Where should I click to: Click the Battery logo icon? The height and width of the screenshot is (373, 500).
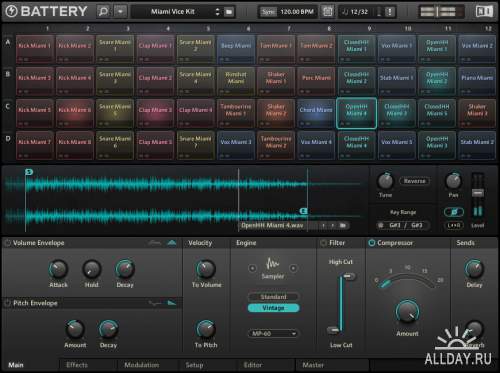pyautogui.click(x=12, y=11)
